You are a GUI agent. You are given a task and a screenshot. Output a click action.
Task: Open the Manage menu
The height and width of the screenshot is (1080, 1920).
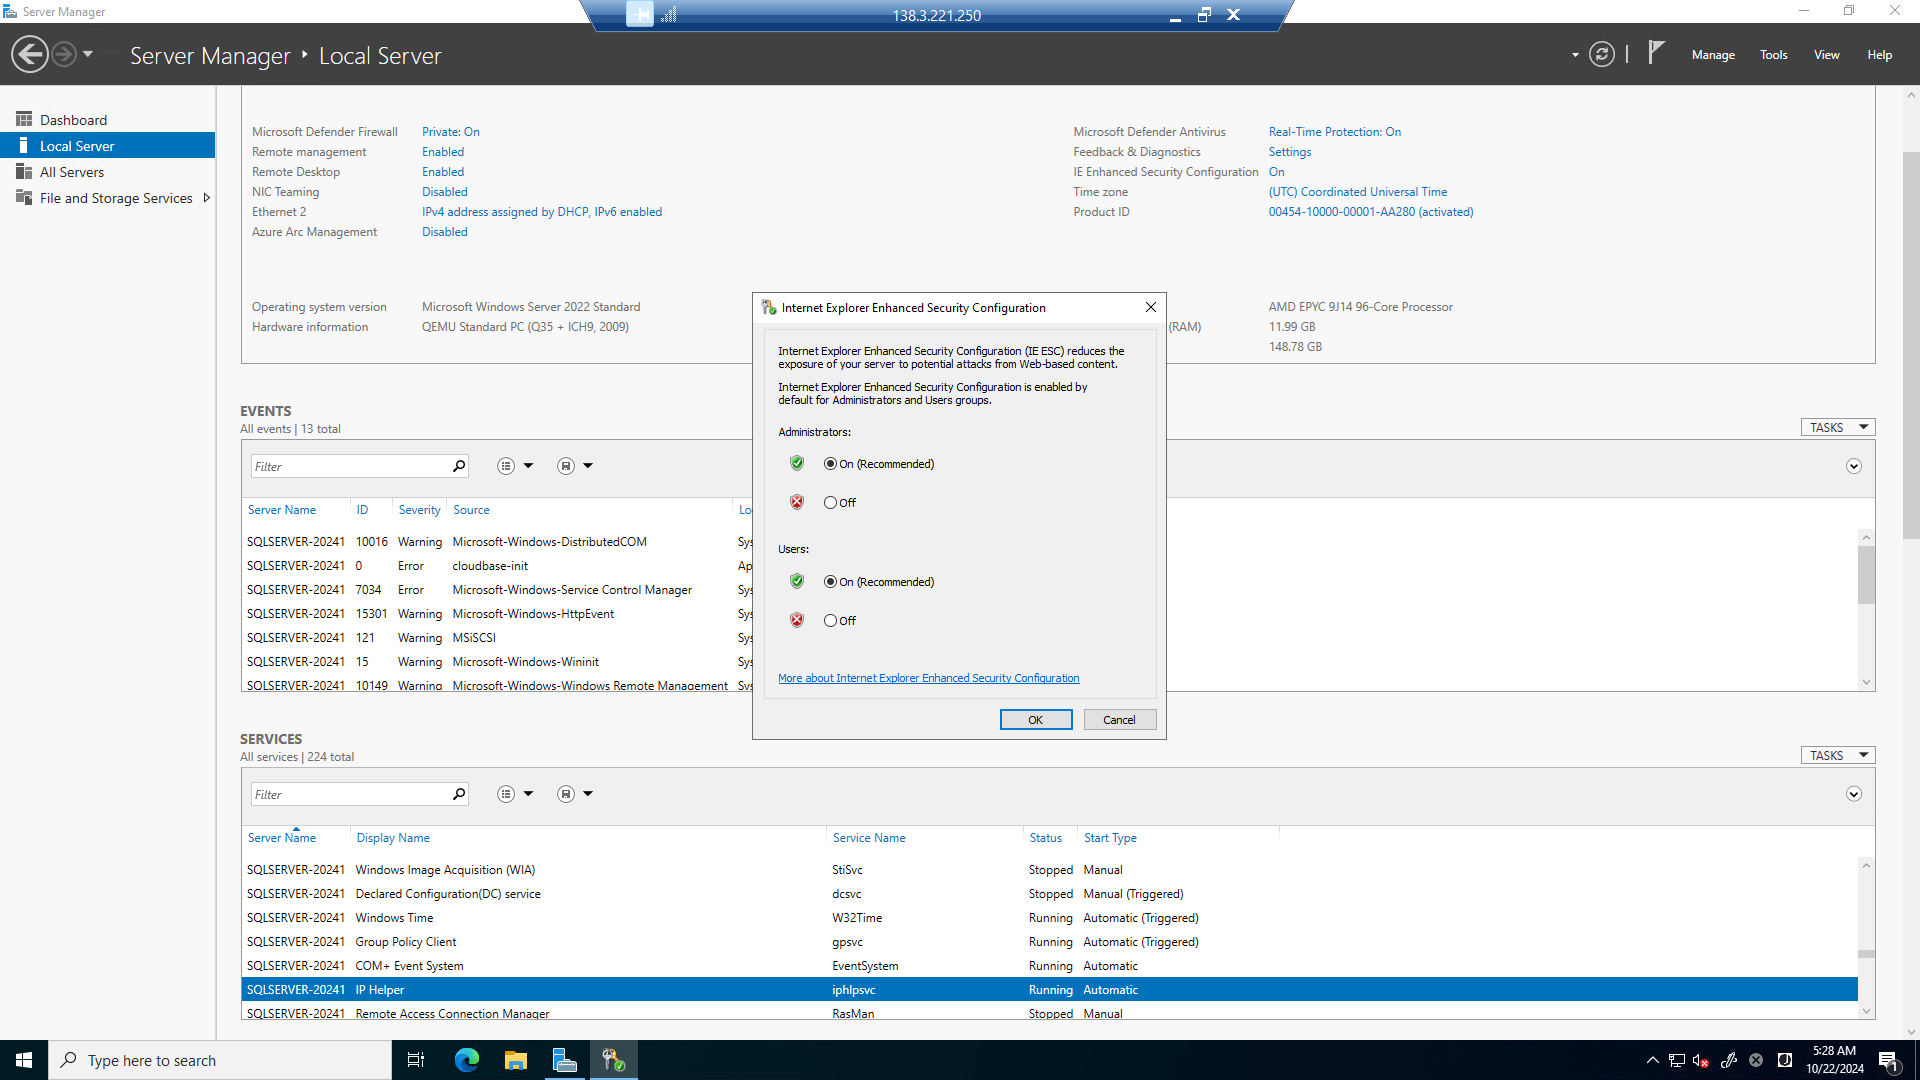coord(1712,55)
